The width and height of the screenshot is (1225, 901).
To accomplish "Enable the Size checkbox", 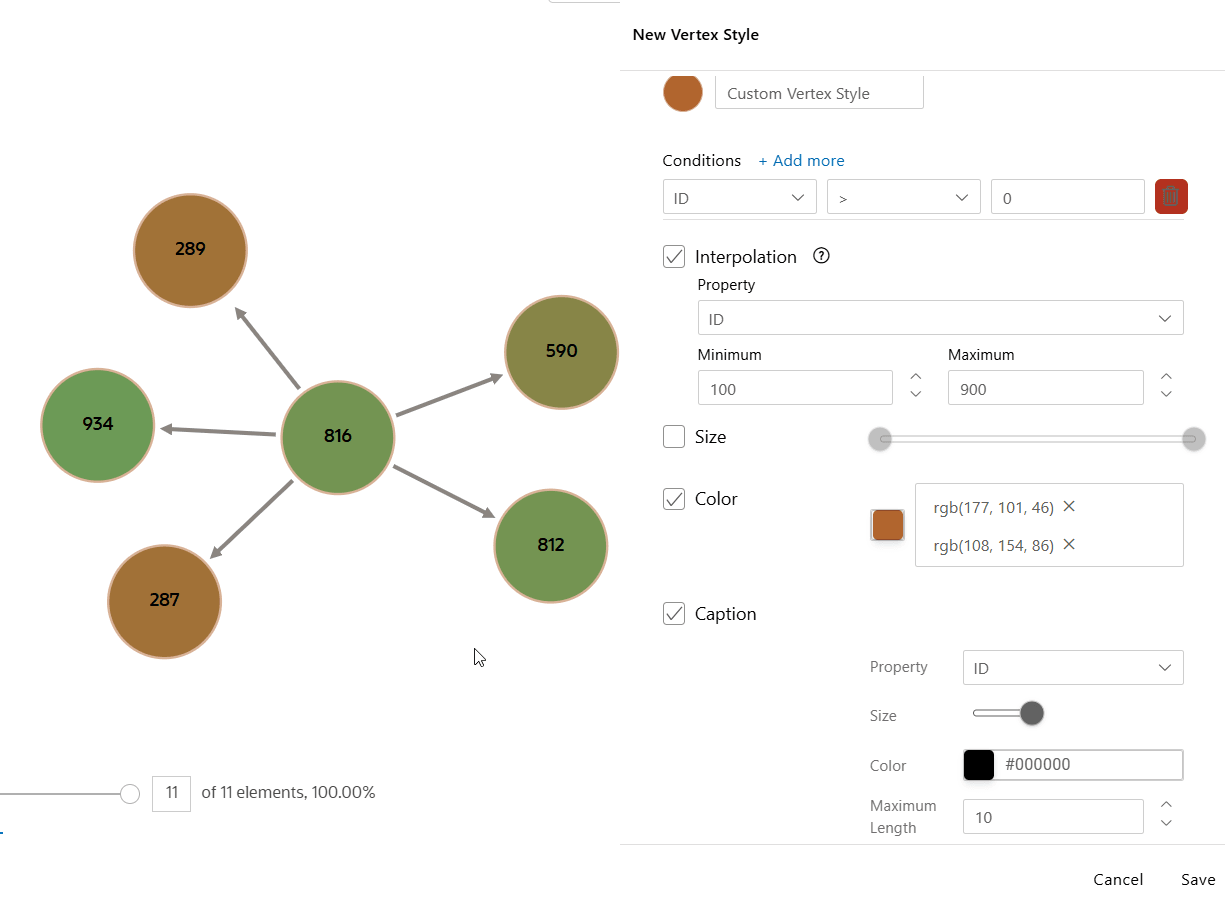I will pyautogui.click(x=674, y=437).
